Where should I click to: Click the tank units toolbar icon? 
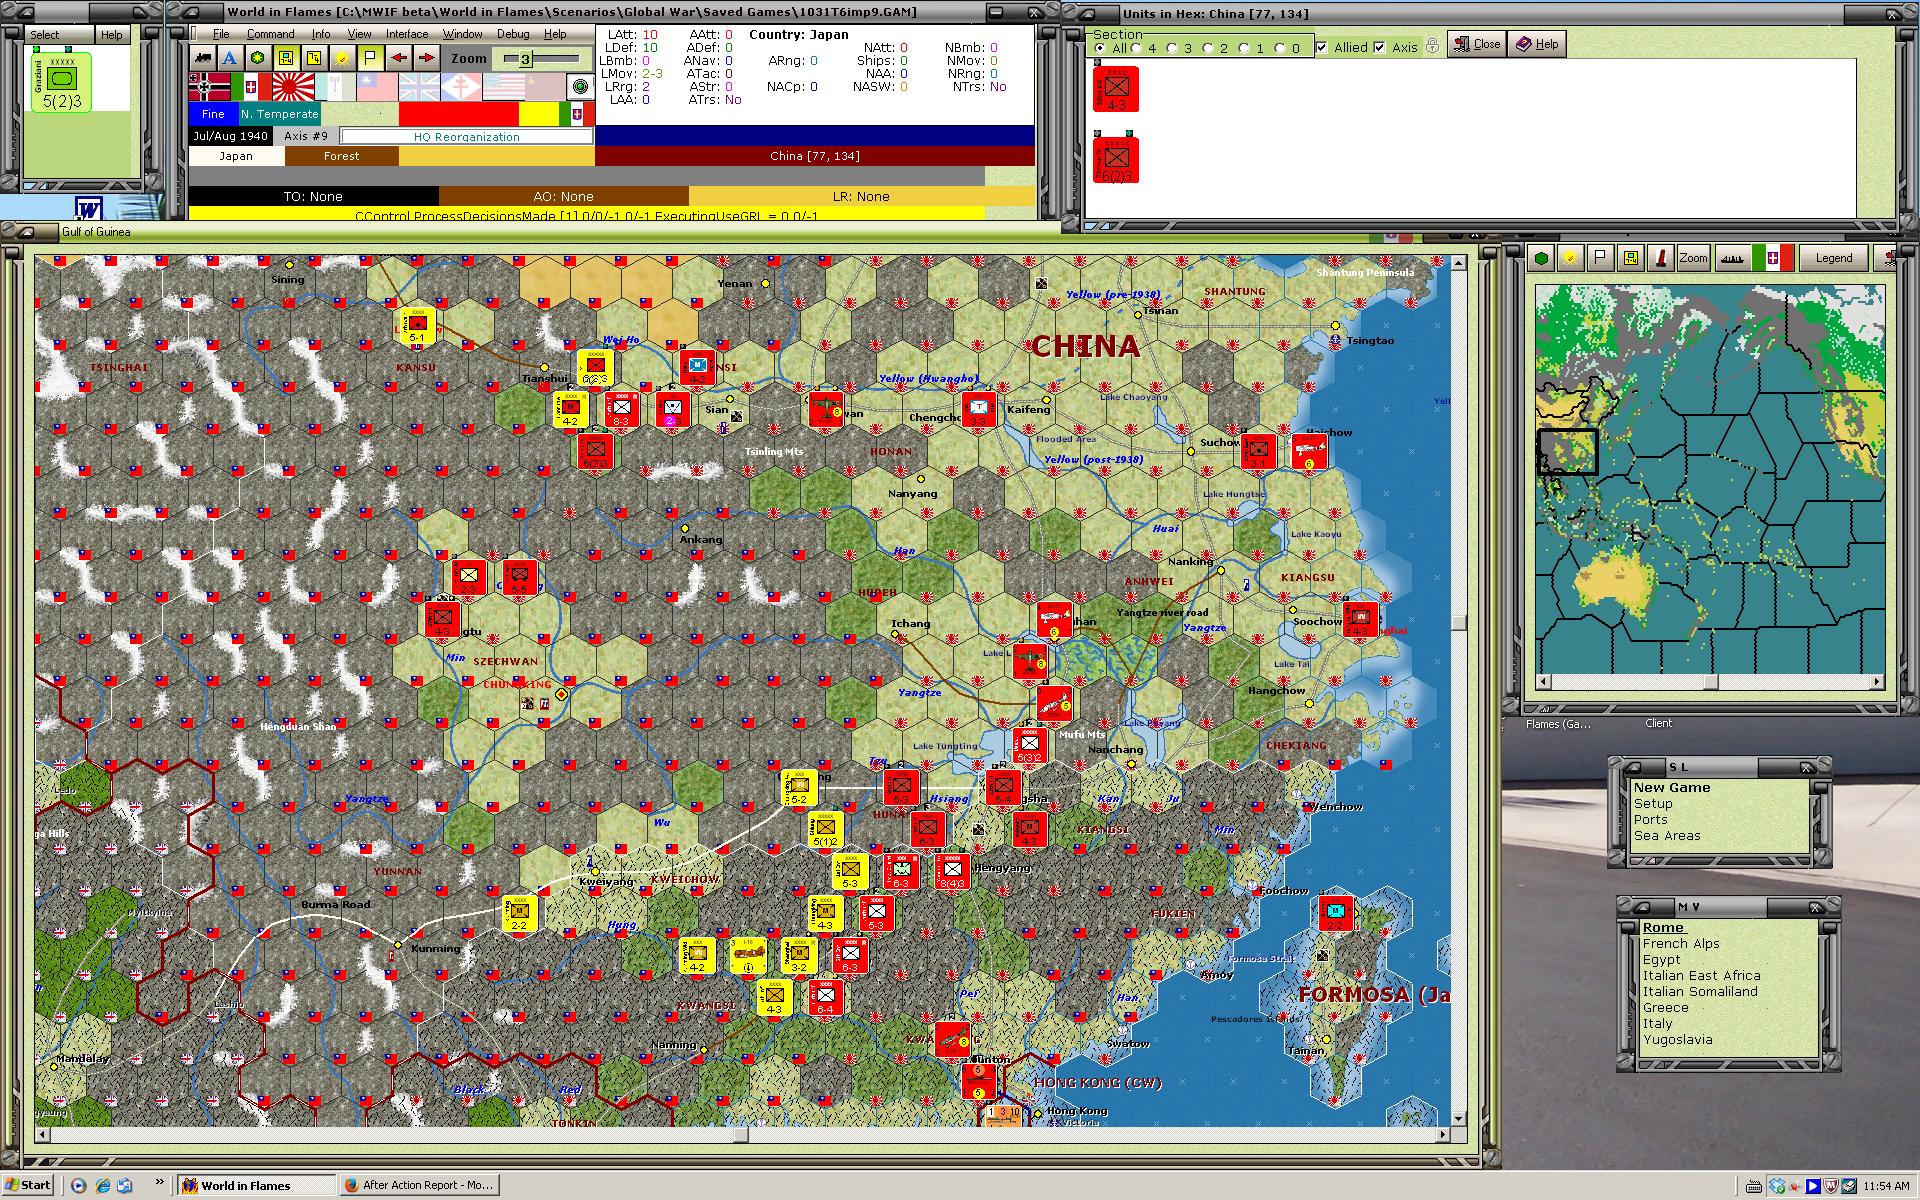203,58
